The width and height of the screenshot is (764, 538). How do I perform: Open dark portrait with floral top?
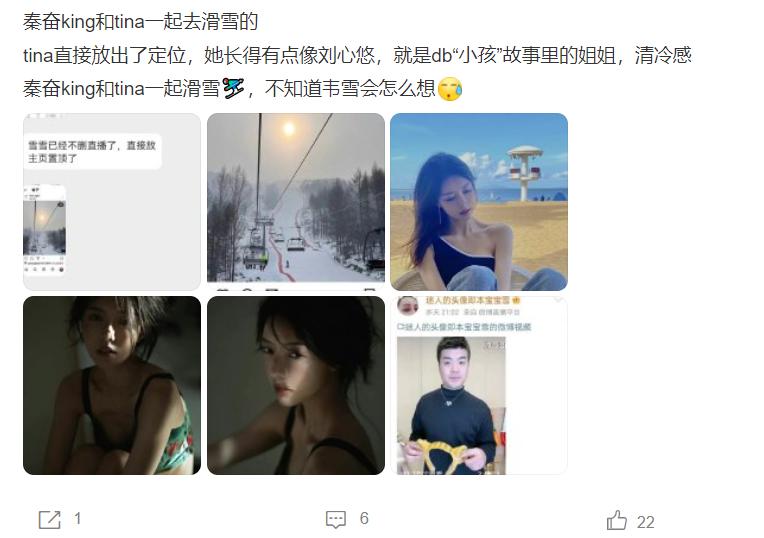coord(112,385)
